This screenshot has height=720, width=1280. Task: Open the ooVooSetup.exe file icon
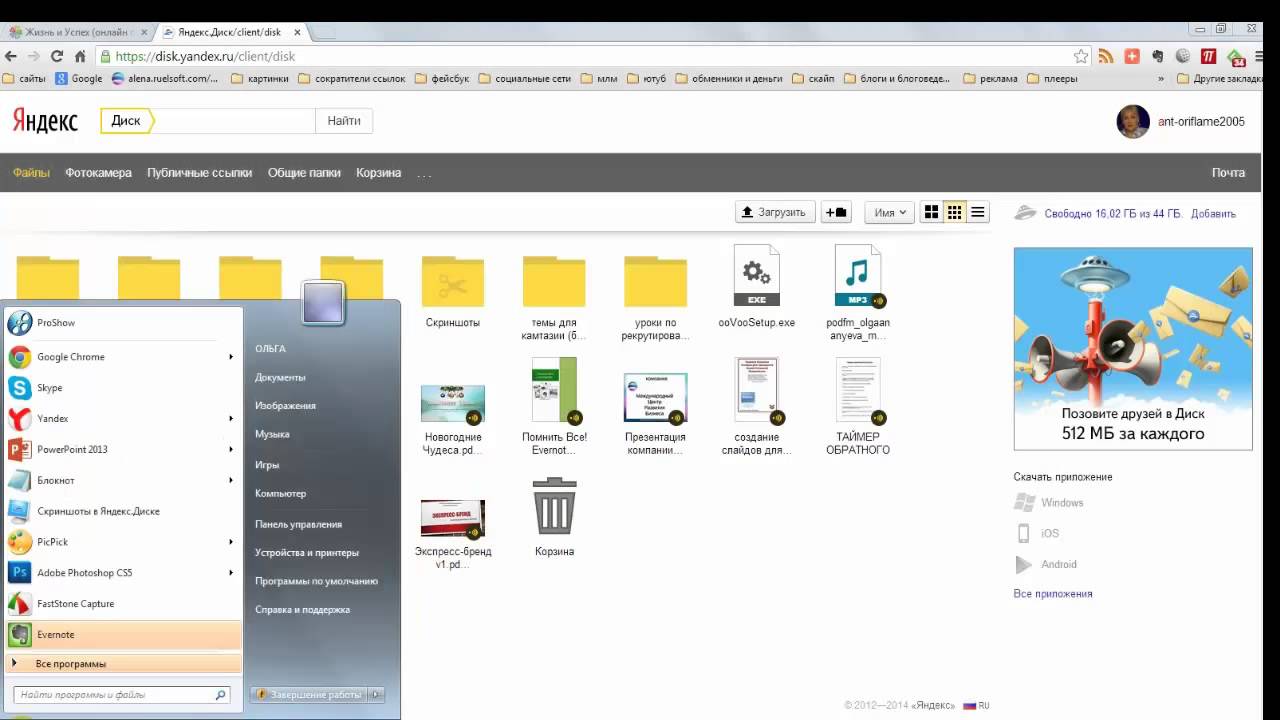(x=756, y=276)
